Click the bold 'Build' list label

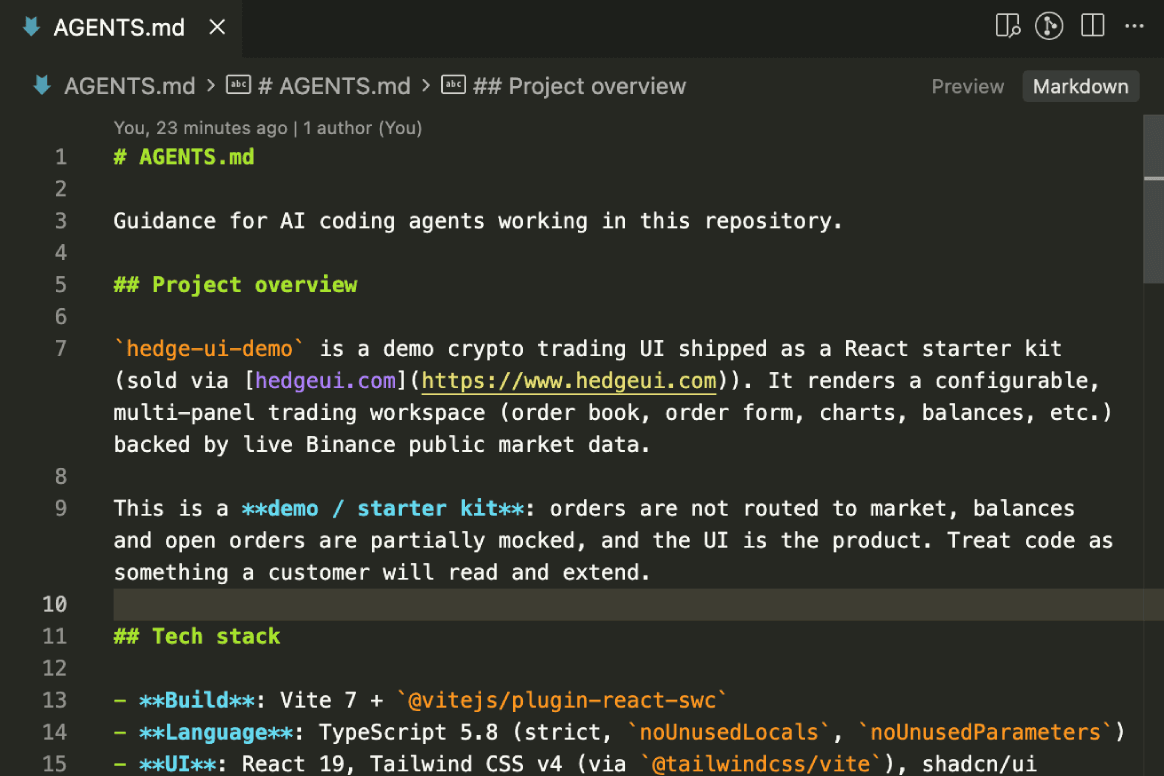[x=197, y=700]
